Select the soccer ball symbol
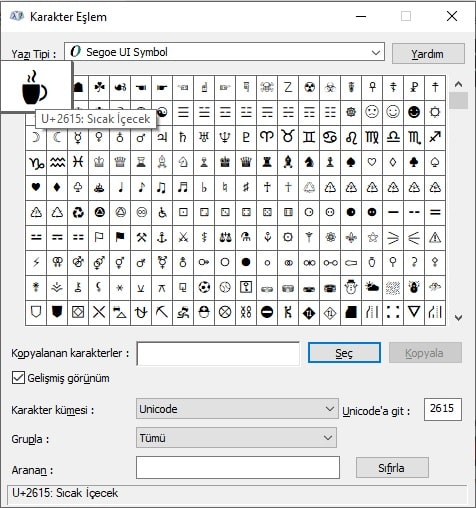The width and height of the screenshot is (476, 508). [x=204, y=287]
